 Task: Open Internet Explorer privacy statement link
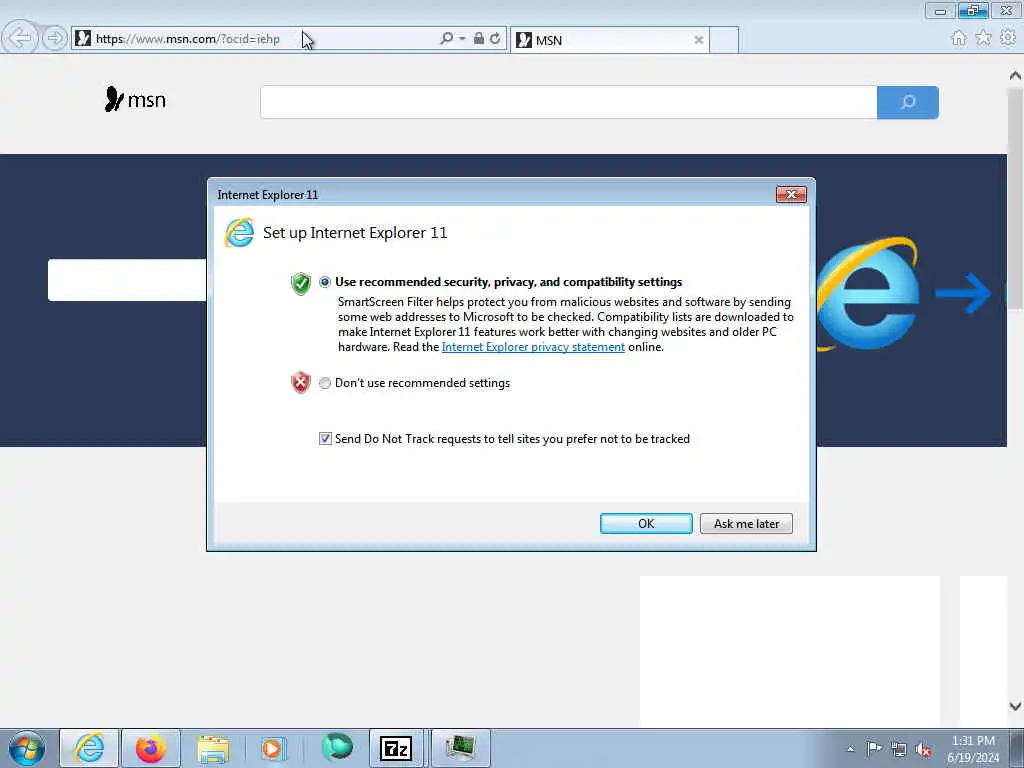(533, 347)
